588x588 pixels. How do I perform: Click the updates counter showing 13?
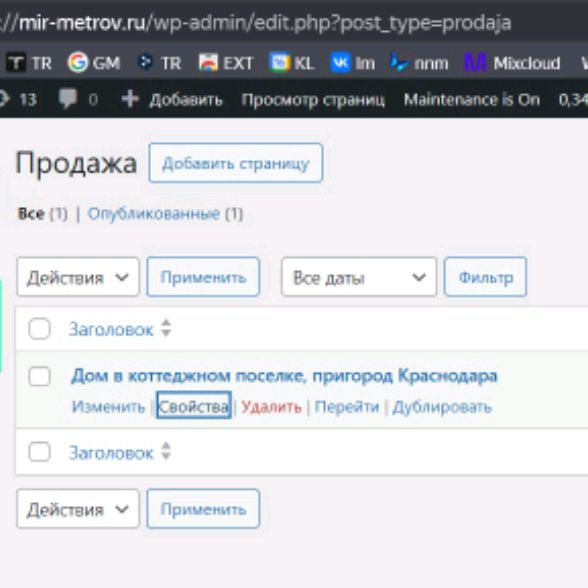coord(19,99)
